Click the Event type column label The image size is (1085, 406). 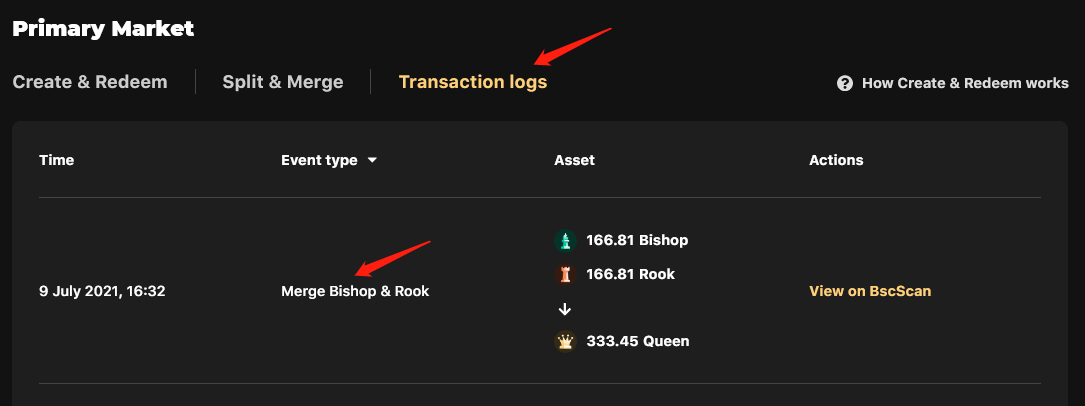tap(319, 160)
